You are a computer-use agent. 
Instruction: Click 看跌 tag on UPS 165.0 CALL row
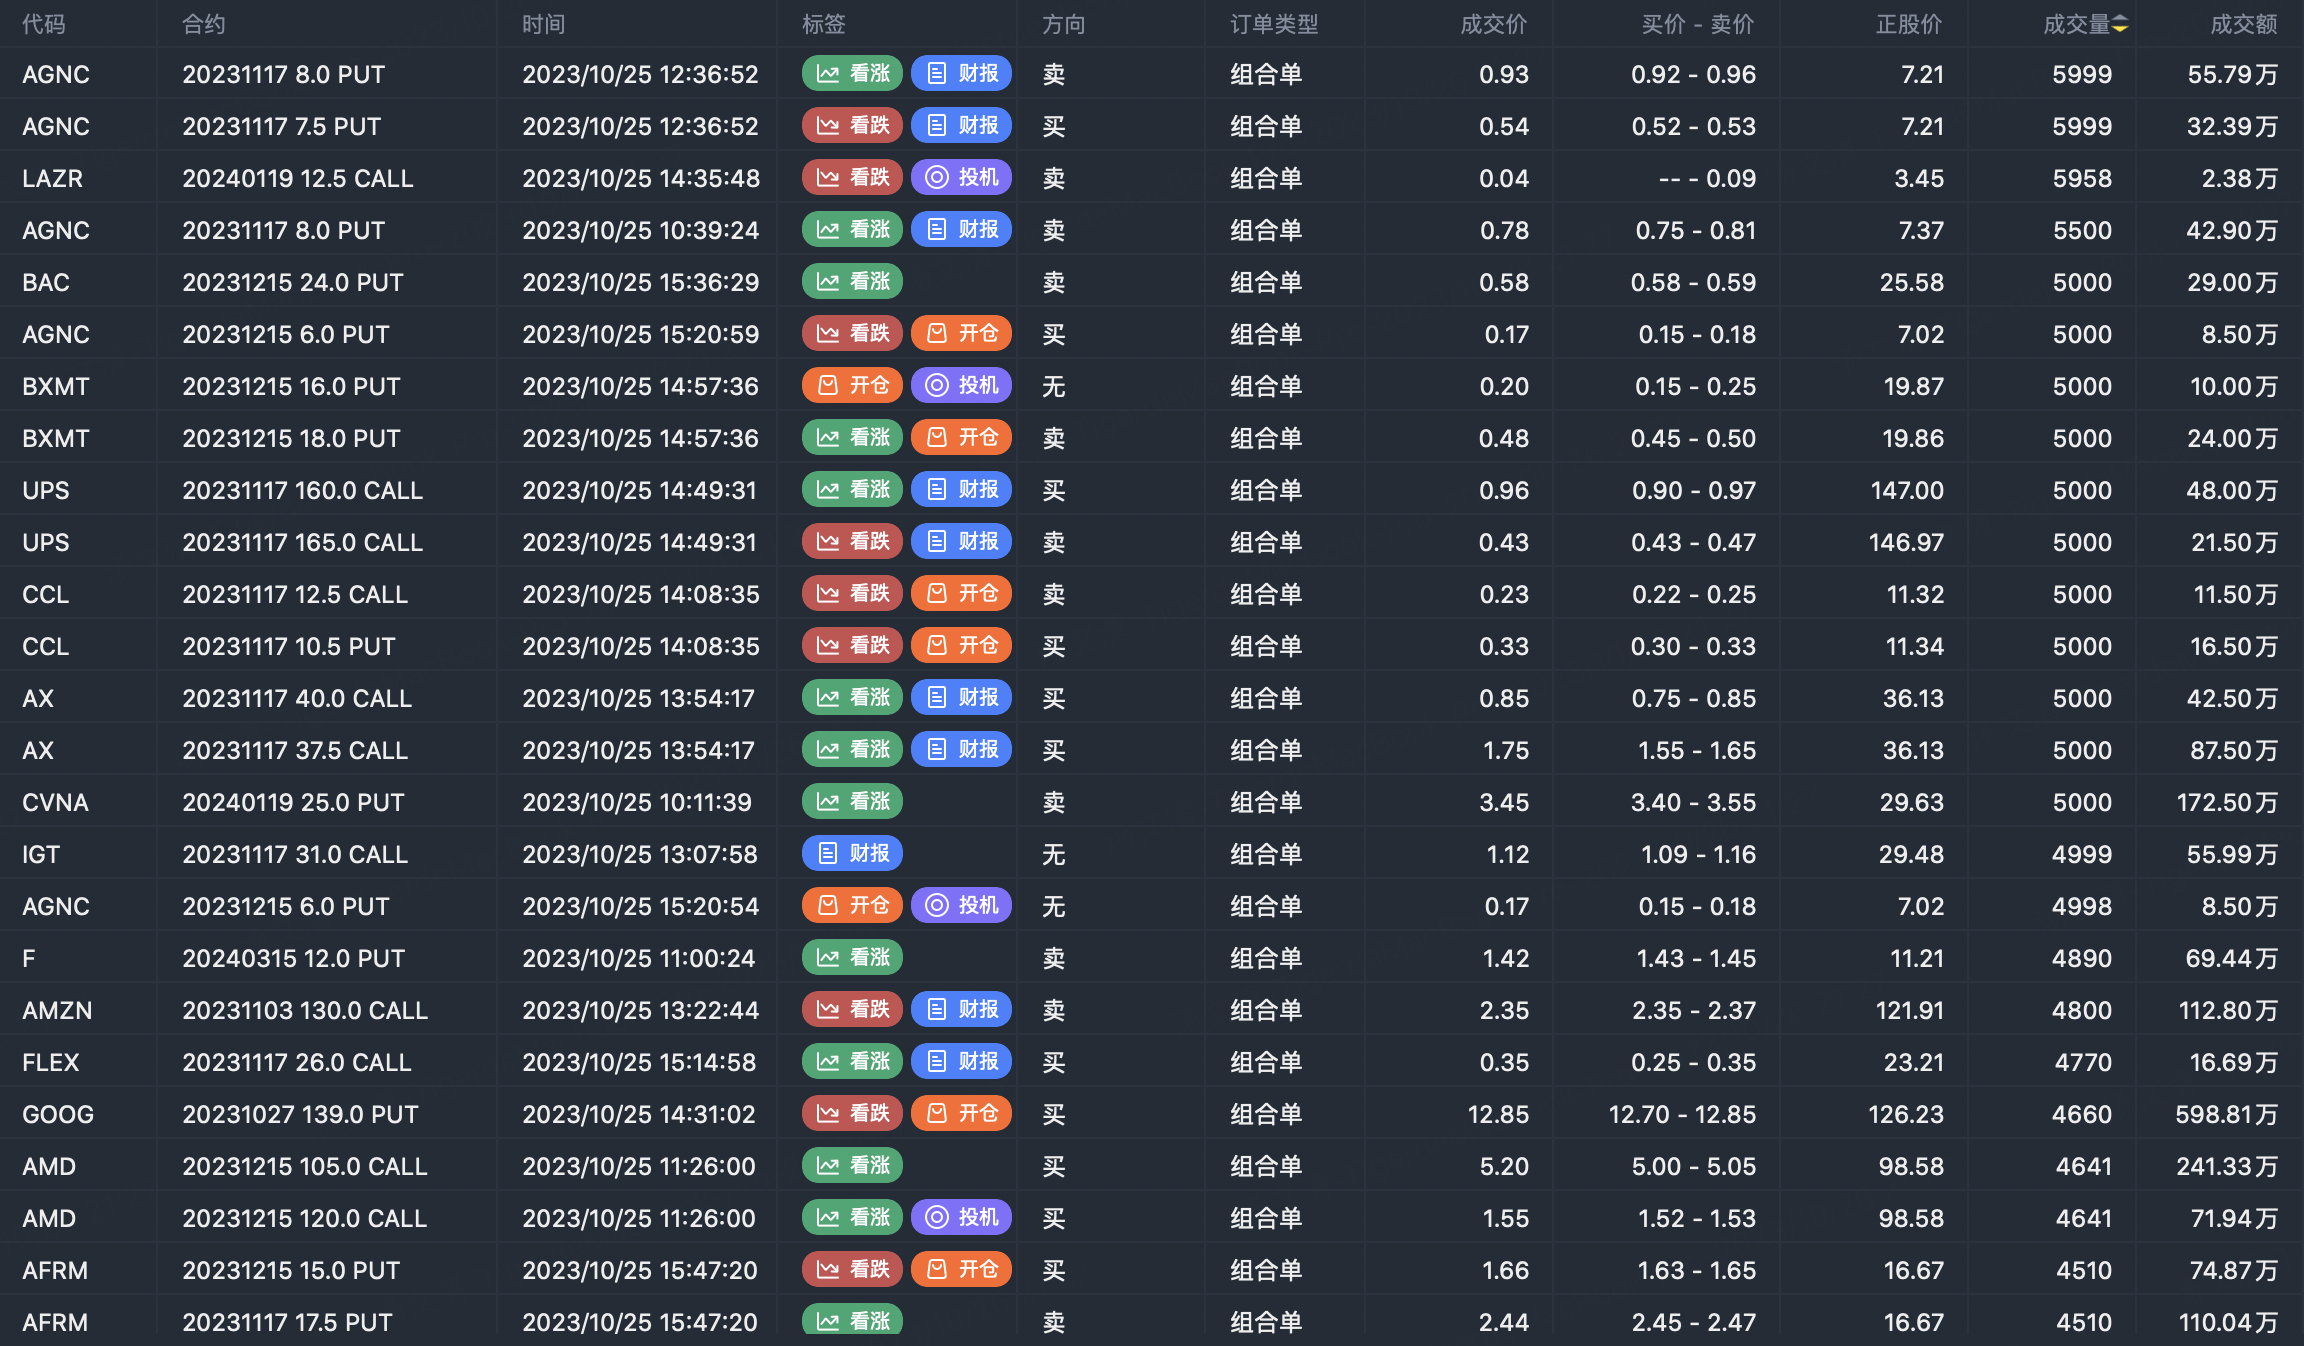pos(852,542)
